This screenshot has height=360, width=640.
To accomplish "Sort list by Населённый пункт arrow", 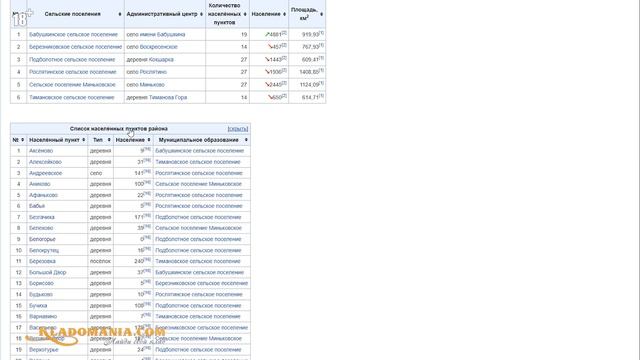I will point(83,140).
